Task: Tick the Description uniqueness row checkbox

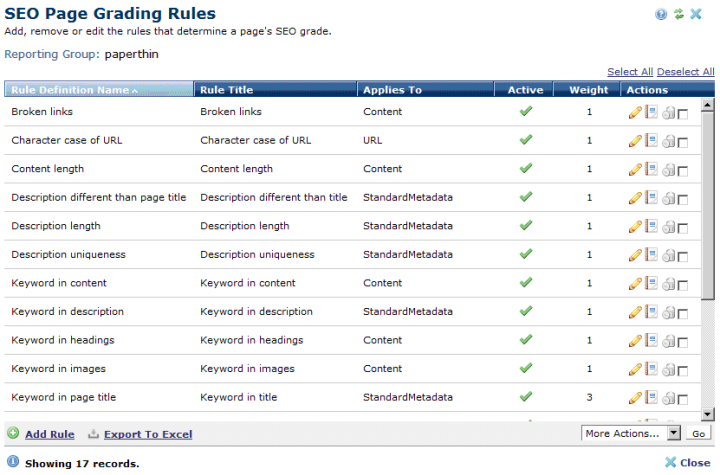Action: 683,257
